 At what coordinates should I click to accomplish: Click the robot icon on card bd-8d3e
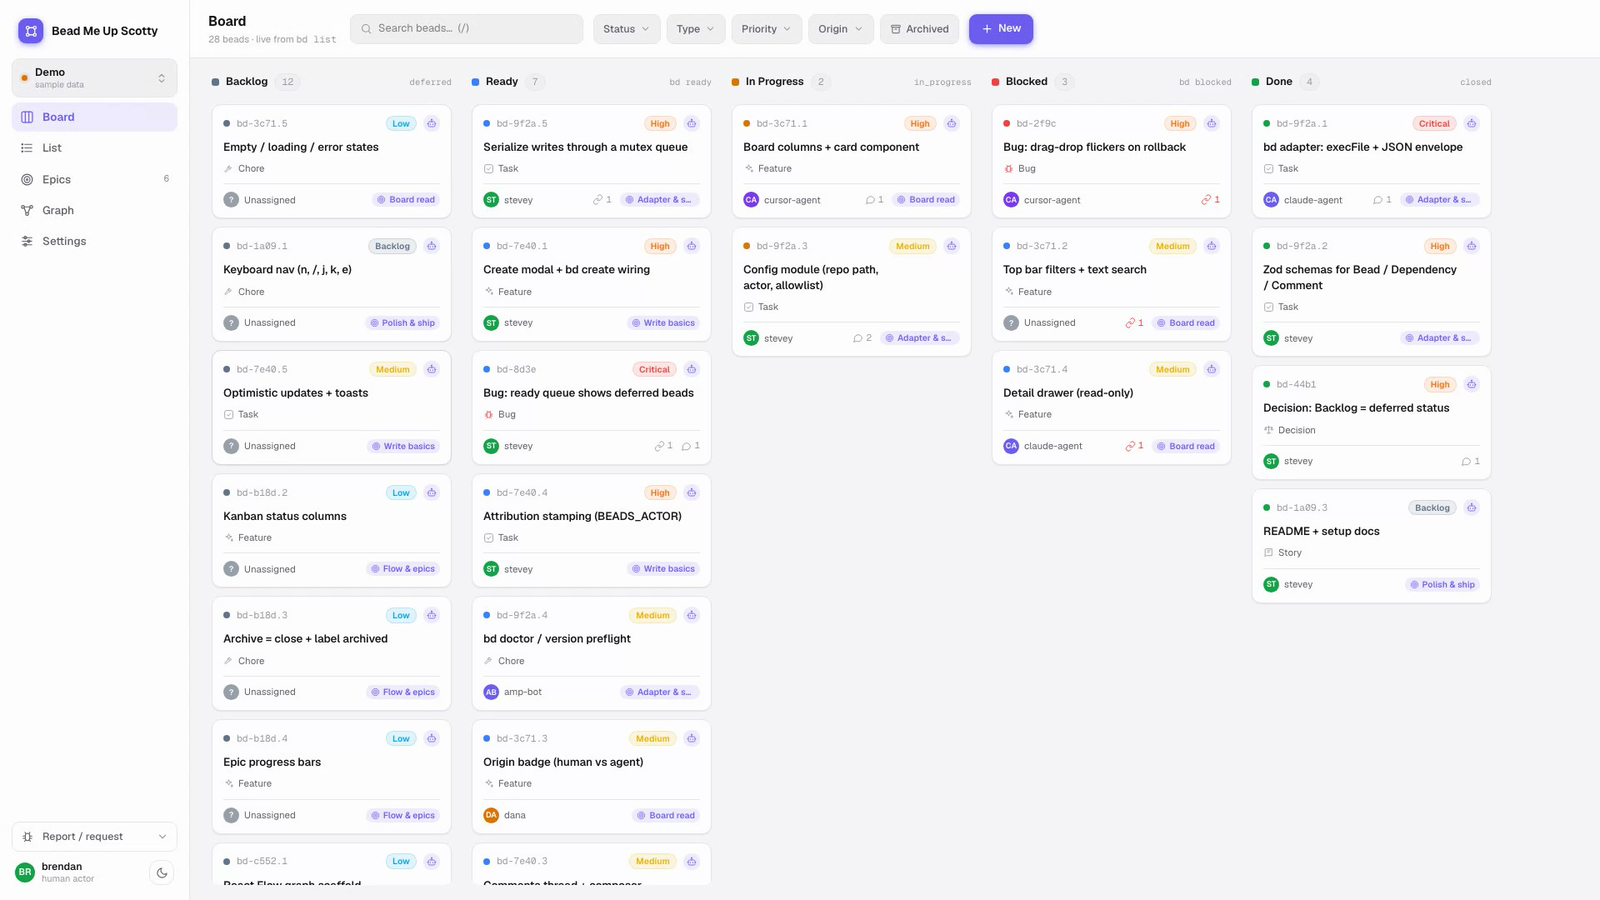(x=692, y=369)
